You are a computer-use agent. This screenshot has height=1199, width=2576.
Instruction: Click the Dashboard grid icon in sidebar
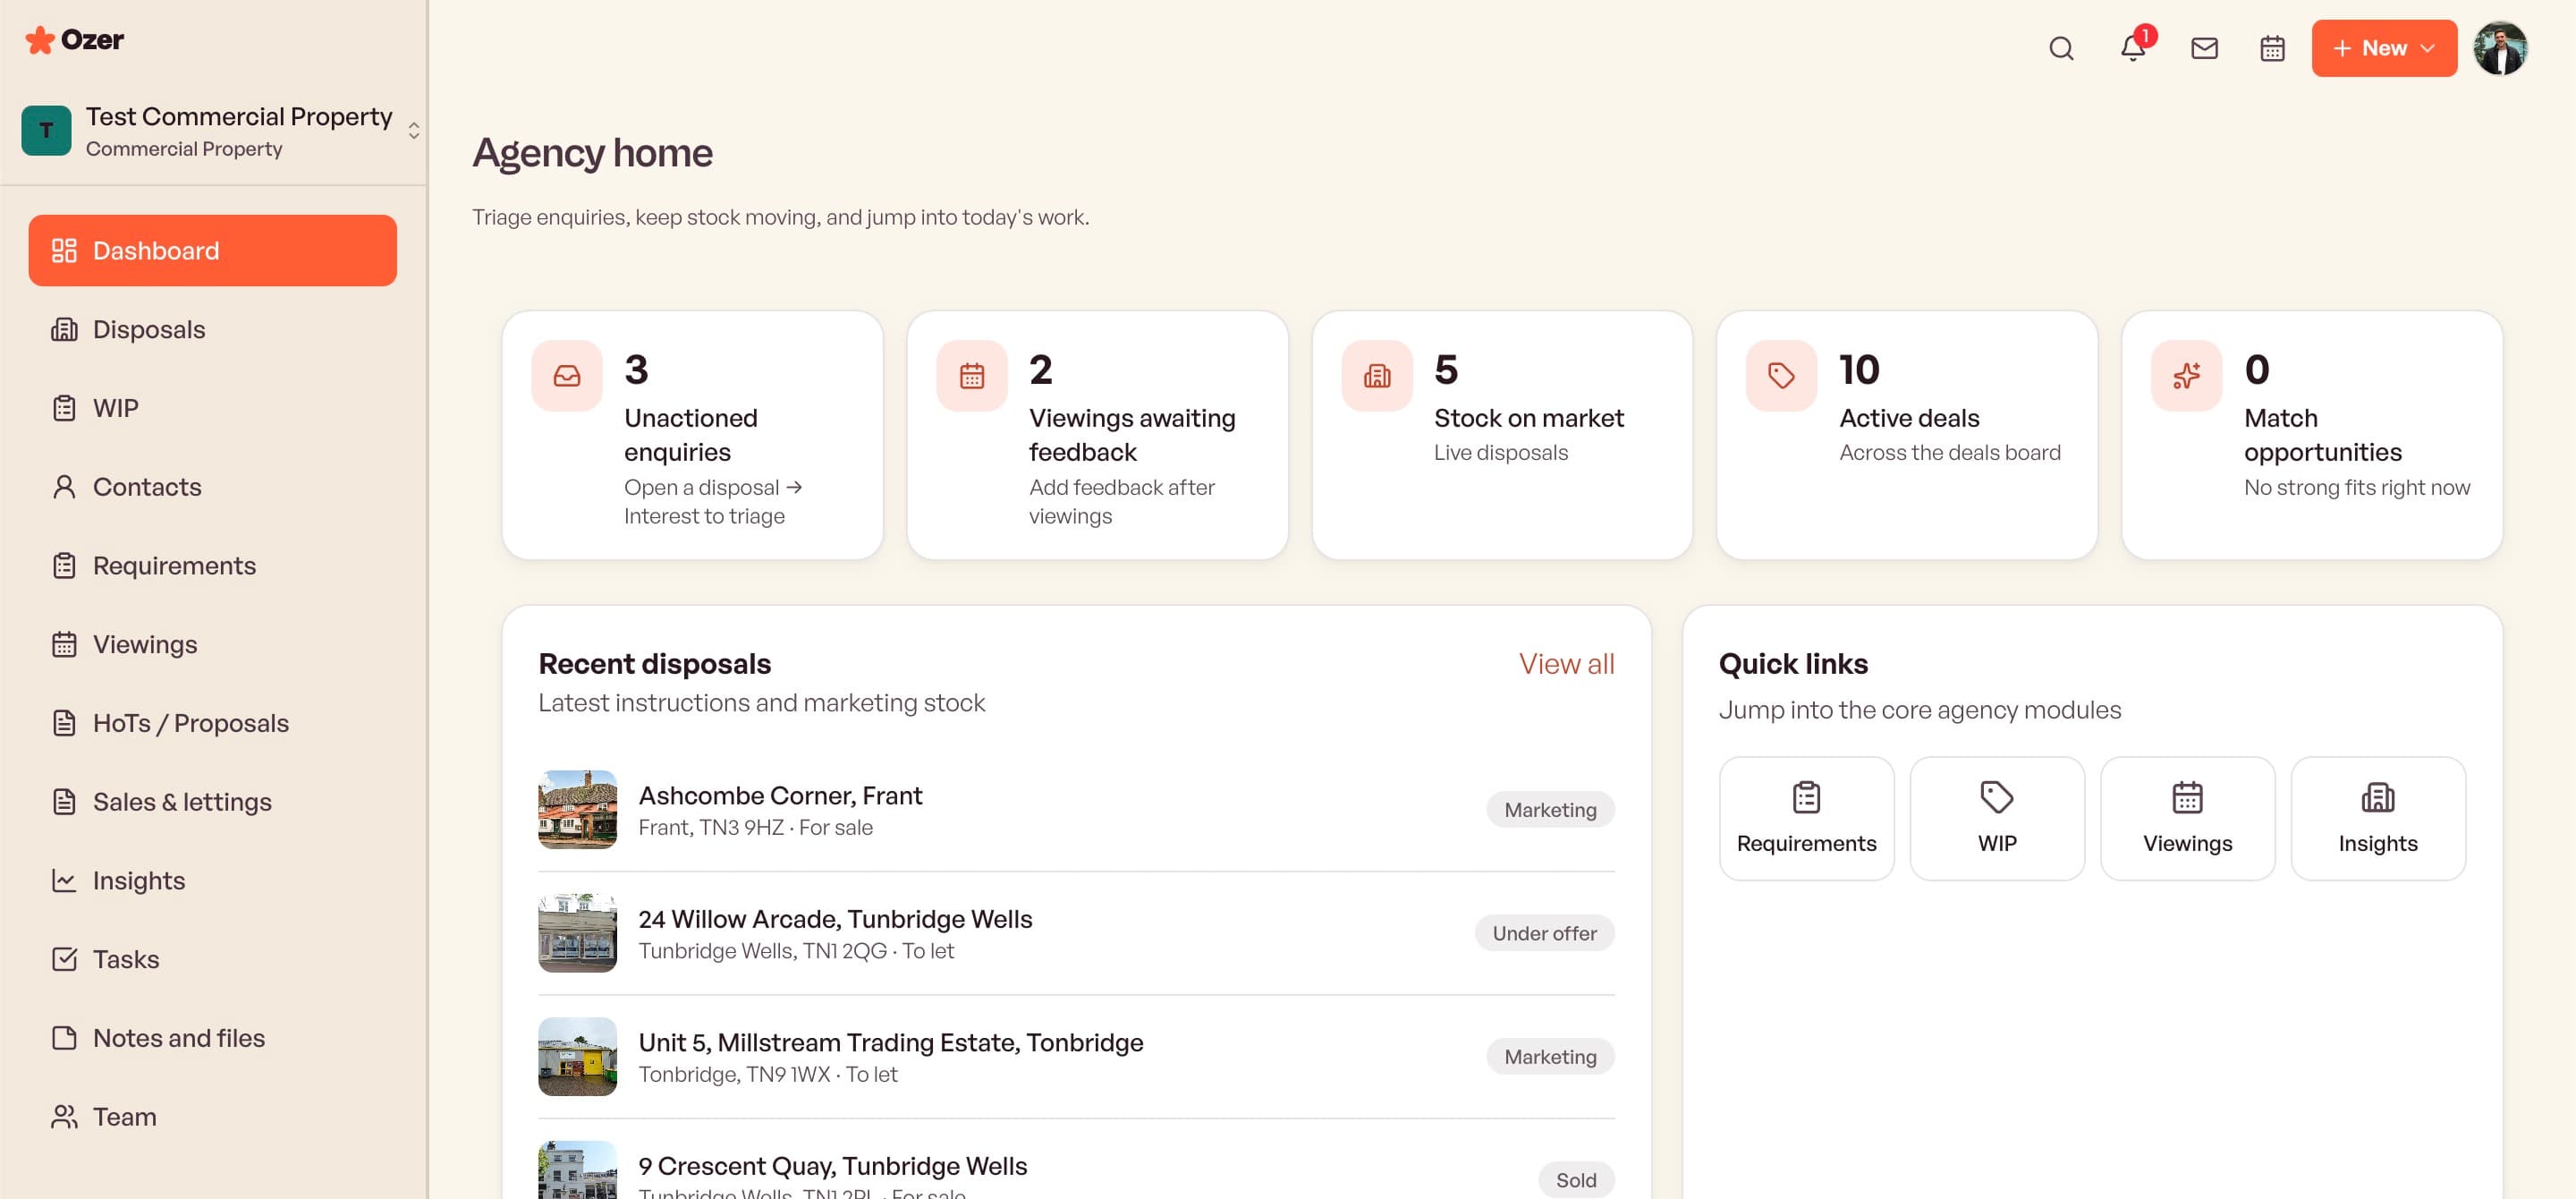(x=64, y=251)
